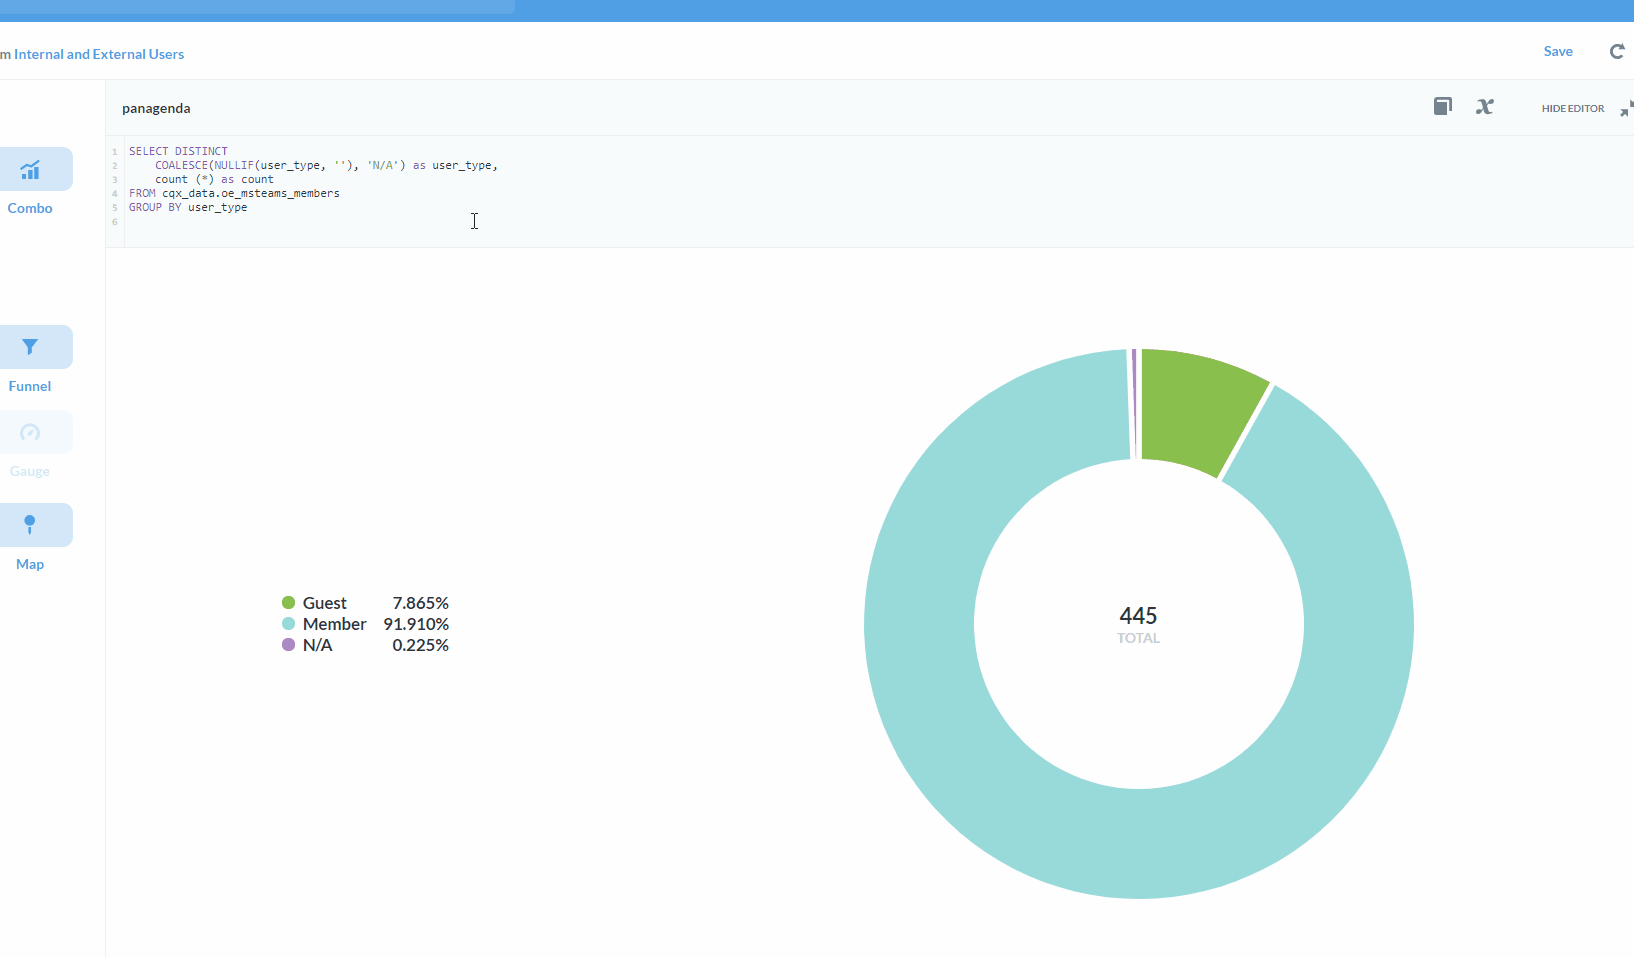Toggle the N/A series in the legend
1634x957 pixels.
click(317, 645)
